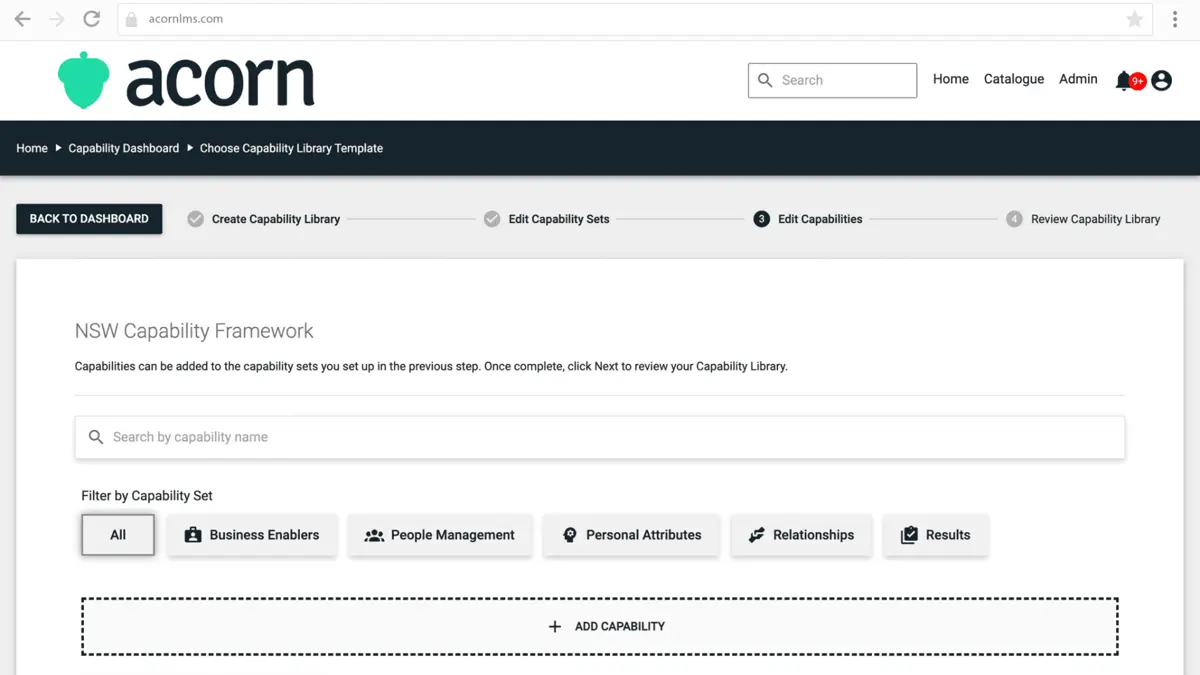Focus the top Search field

tap(832, 80)
